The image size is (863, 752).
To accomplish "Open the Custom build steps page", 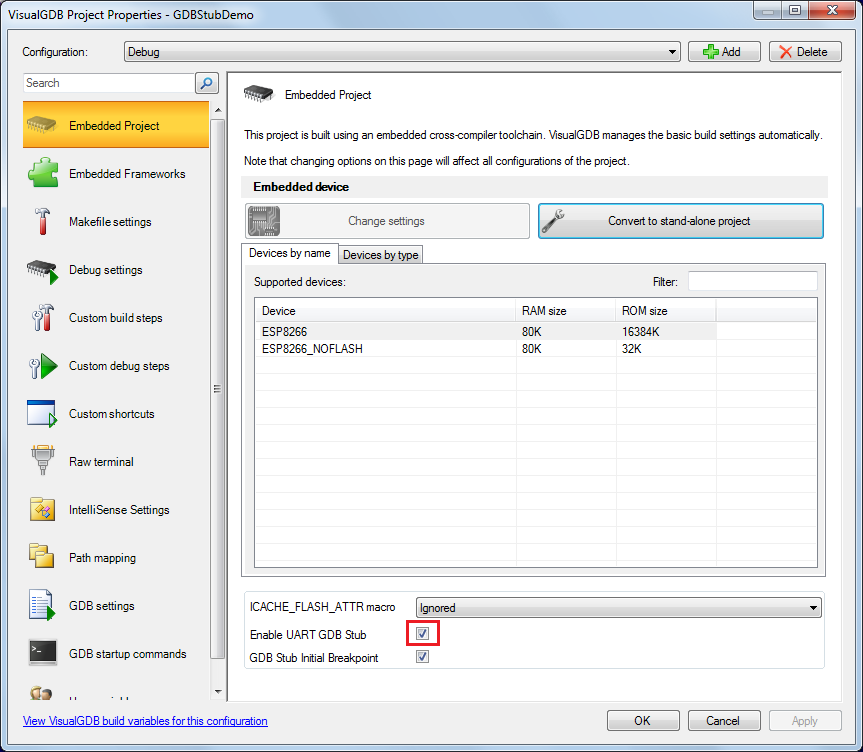I will (x=116, y=318).
